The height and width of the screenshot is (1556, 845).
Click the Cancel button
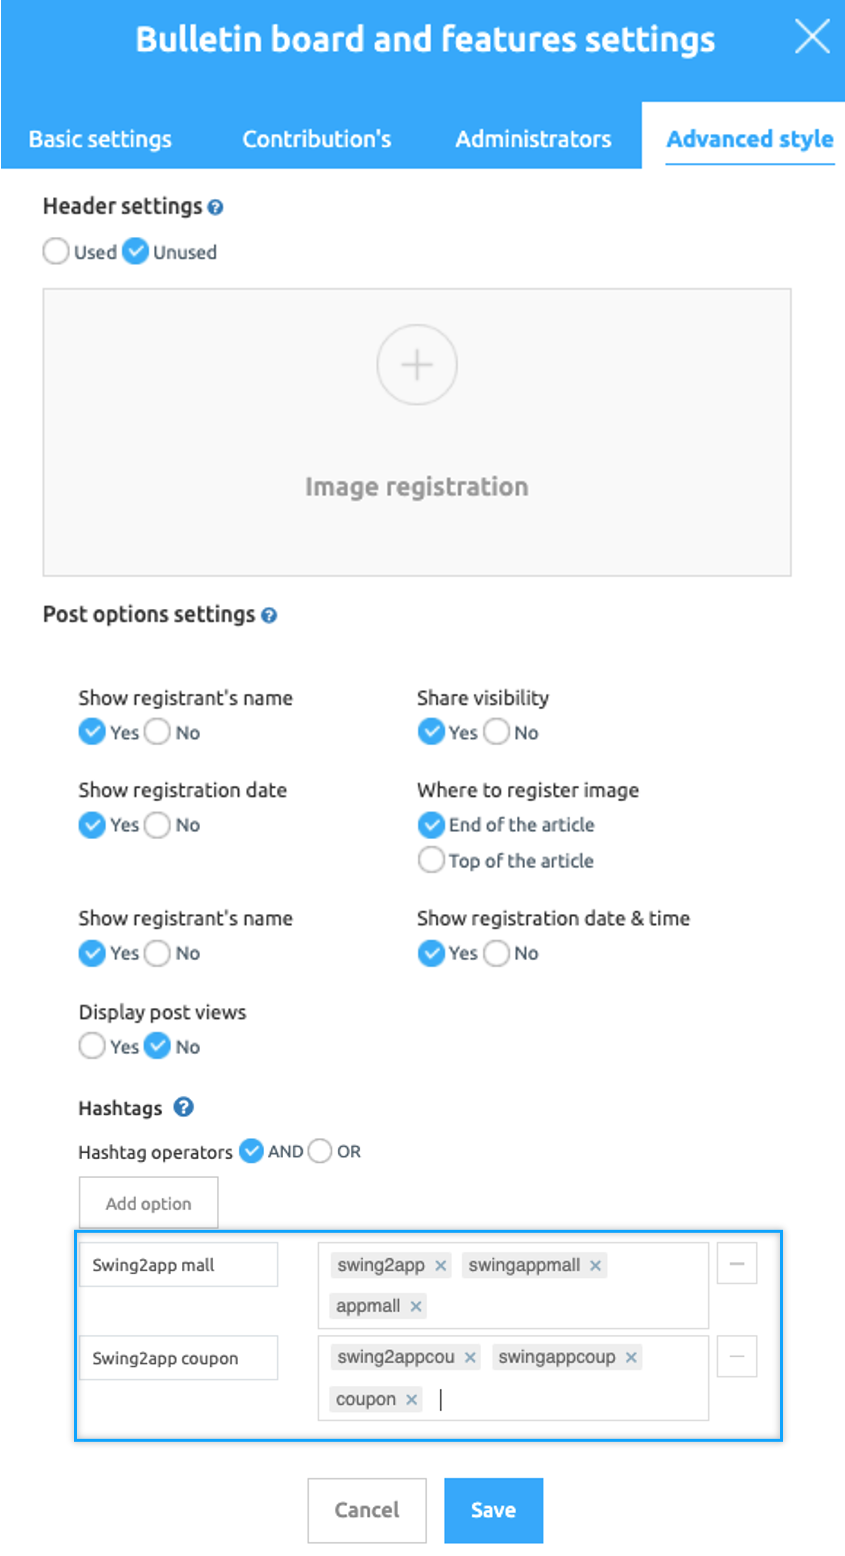[x=367, y=1510]
